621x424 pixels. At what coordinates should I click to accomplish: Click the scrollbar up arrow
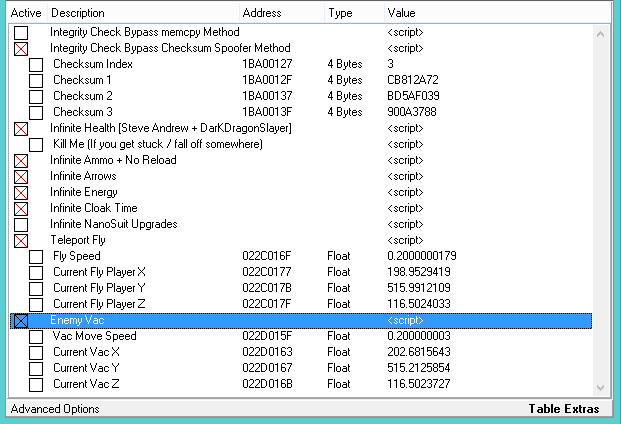click(x=600, y=34)
